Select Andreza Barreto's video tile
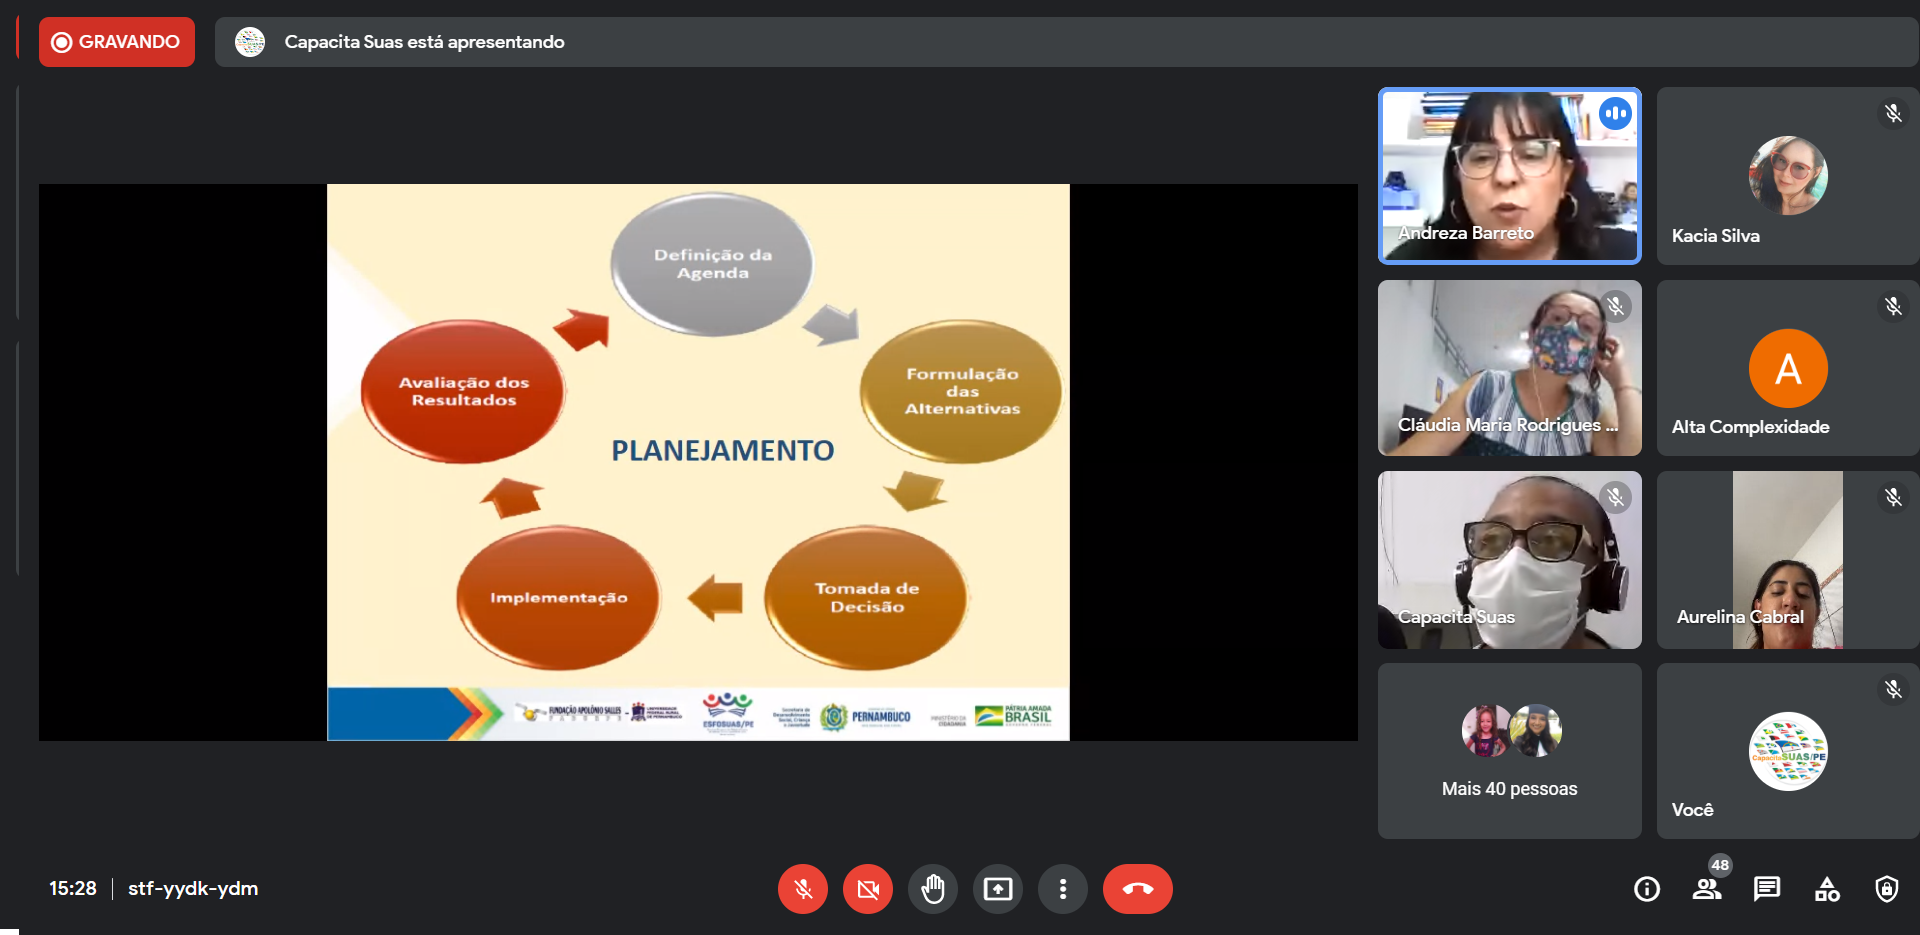Image resolution: width=1920 pixels, height=935 pixels. tap(1509, 176)
